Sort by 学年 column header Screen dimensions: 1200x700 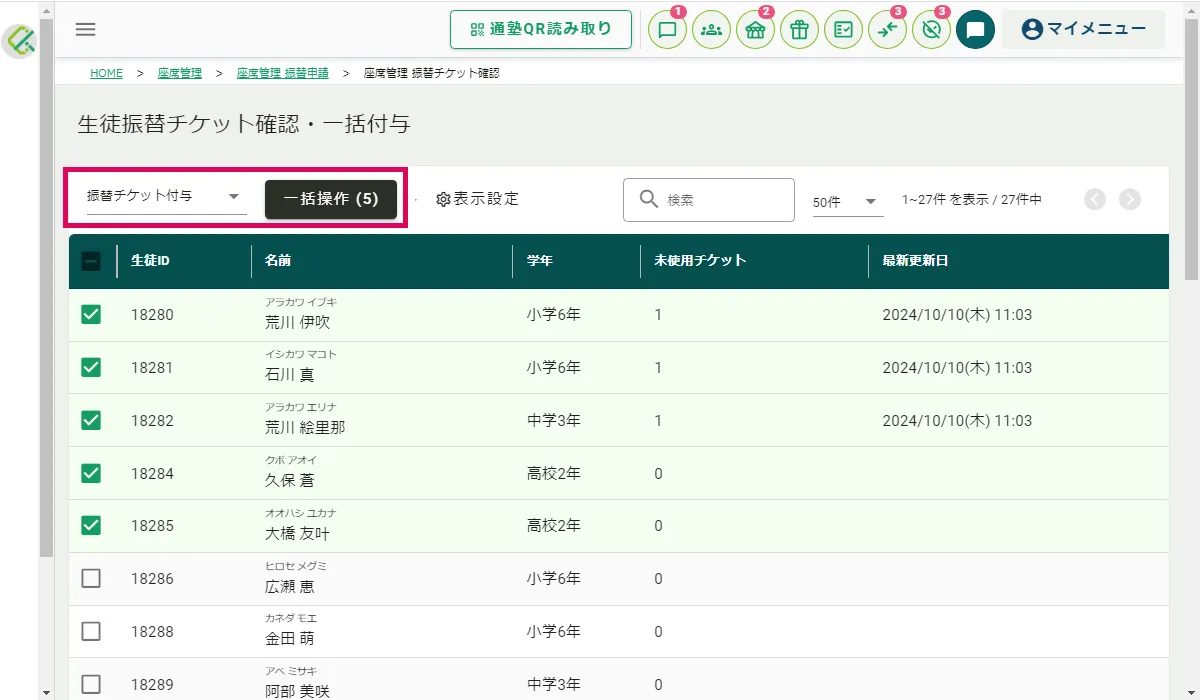tap(540, 261)
